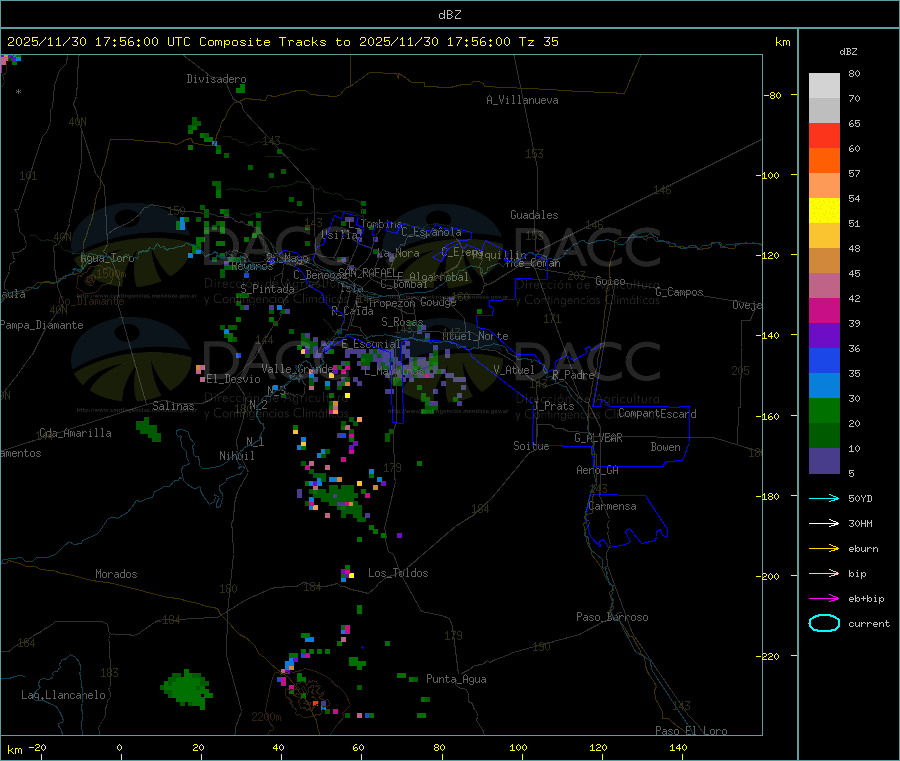Click the Soitue map label
The image size is (900, 761).
pos(531,446)
